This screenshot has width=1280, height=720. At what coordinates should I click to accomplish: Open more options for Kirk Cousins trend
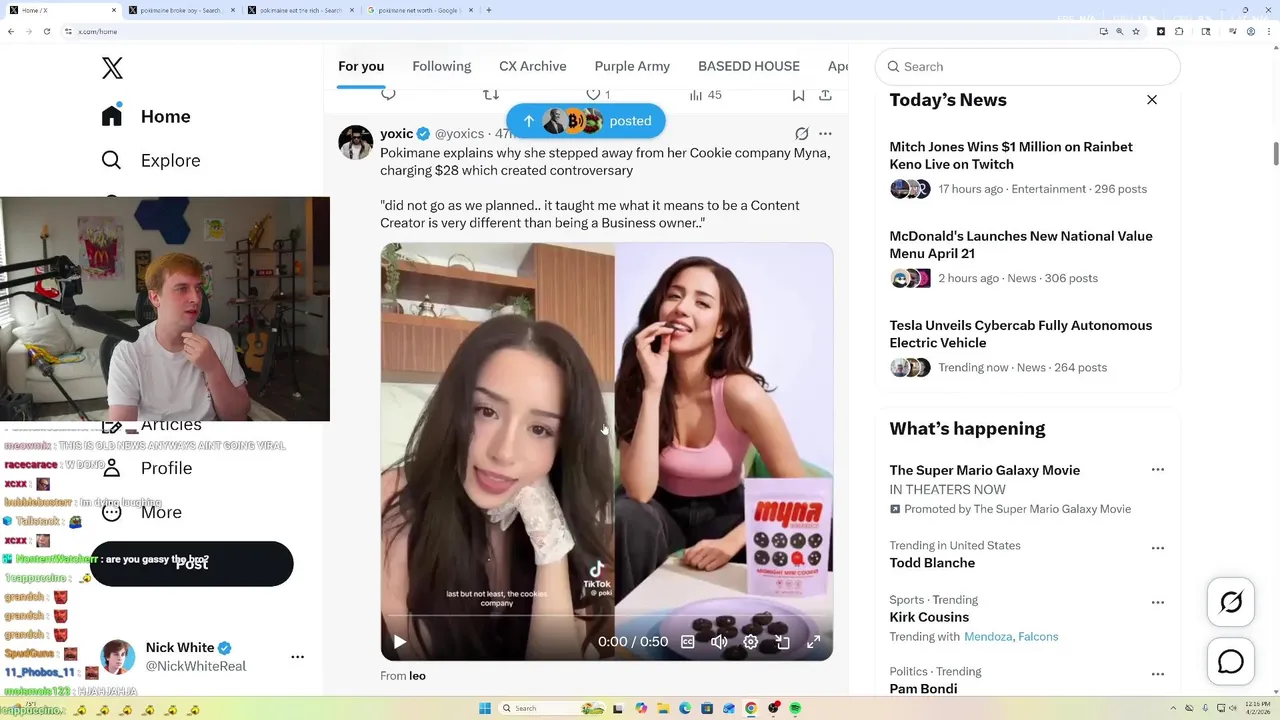click(1158, 602)
